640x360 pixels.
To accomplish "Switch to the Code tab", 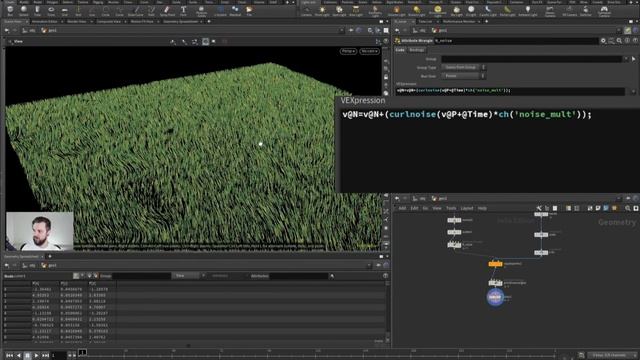I will [x=400, y=50].
